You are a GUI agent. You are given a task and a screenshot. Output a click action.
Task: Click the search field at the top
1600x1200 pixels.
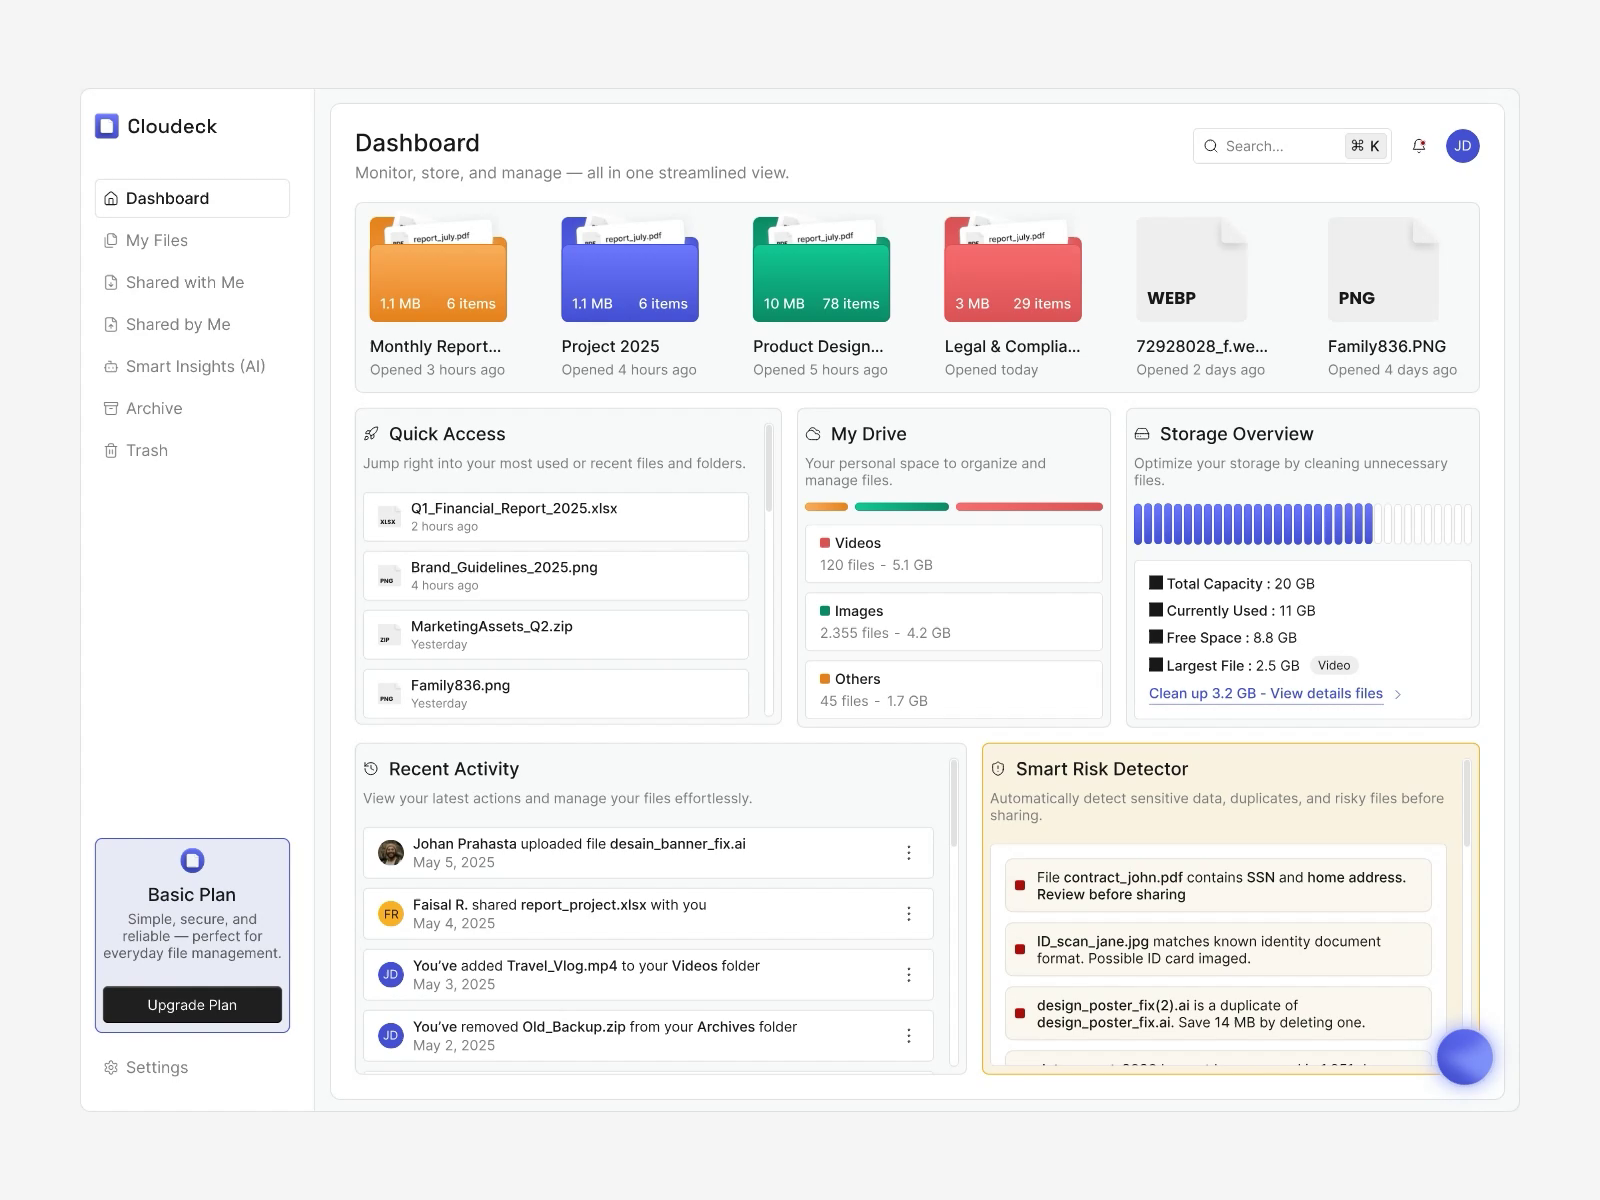pos(1270,146)
